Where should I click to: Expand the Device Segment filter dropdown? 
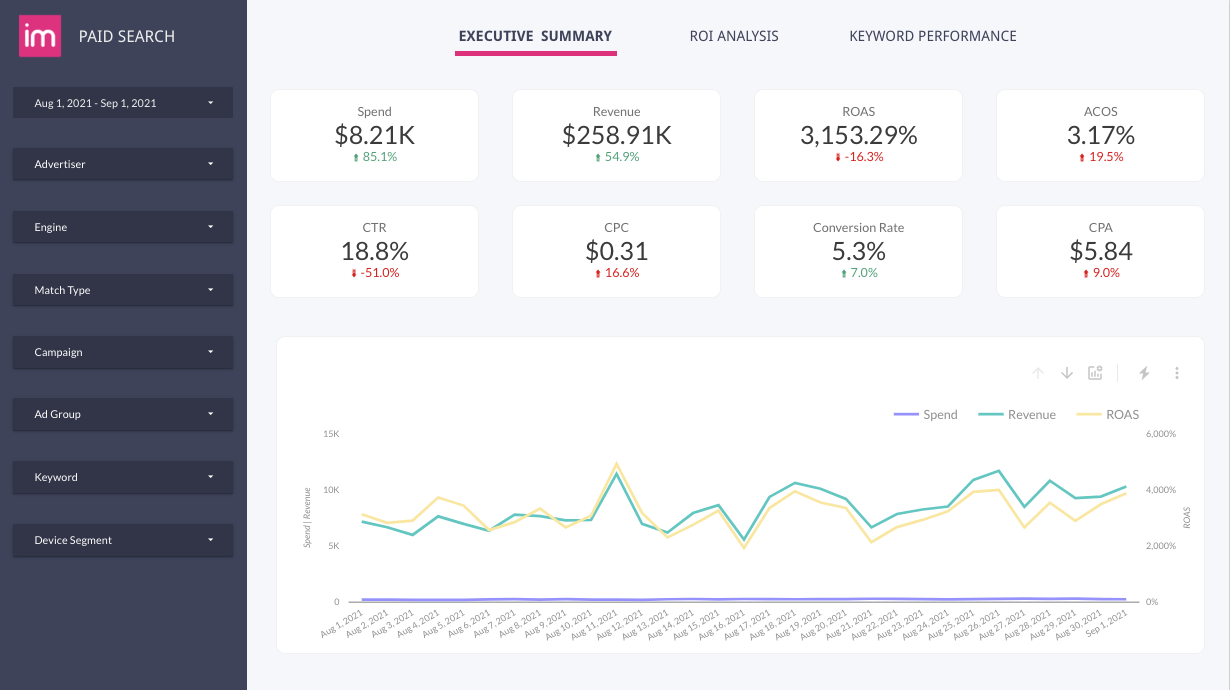tap(123, 540)
